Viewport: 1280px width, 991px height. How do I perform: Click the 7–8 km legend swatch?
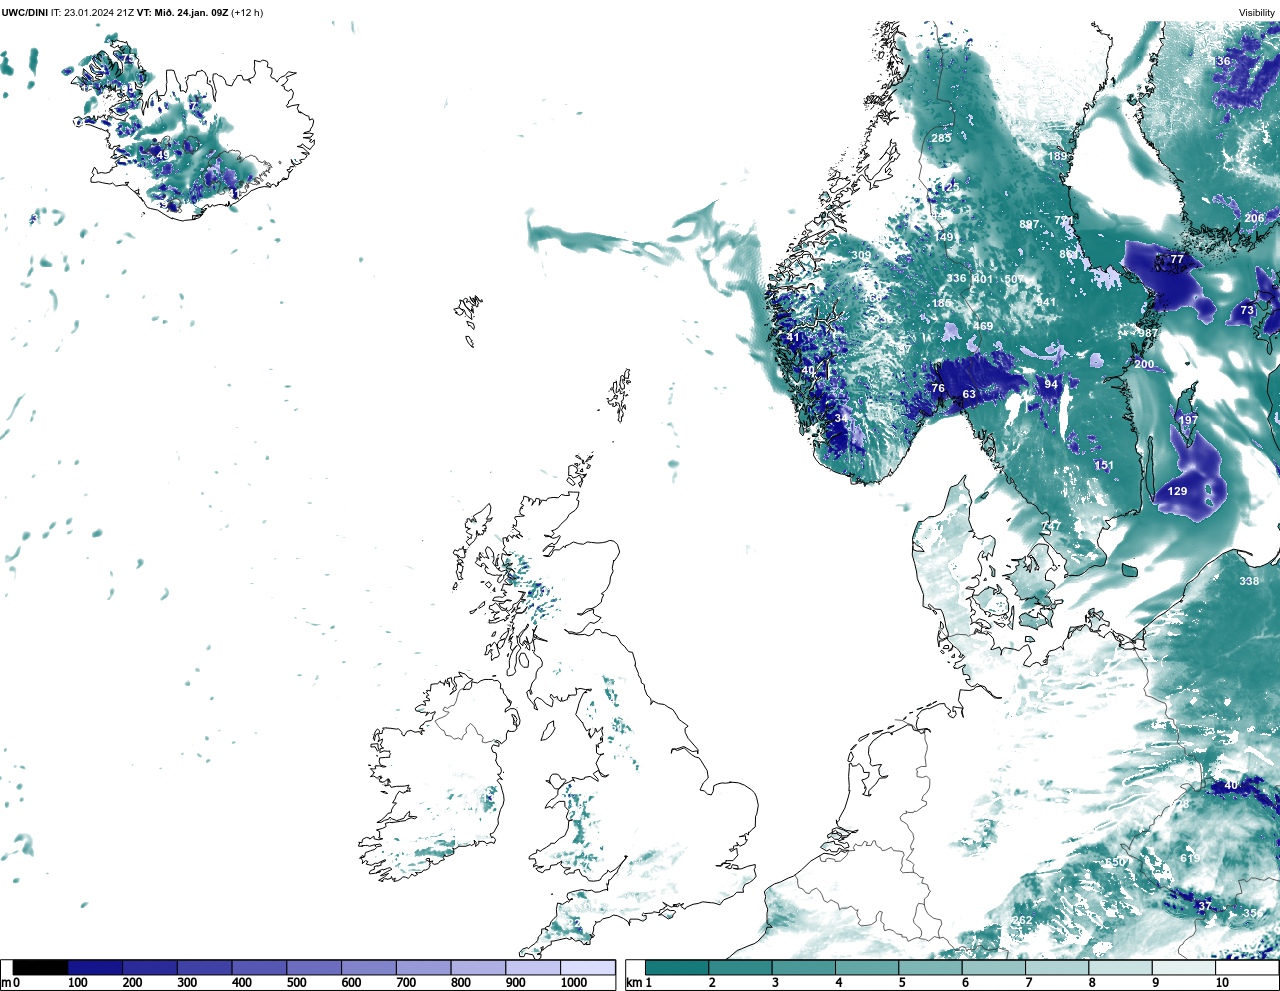[1055, 968]
